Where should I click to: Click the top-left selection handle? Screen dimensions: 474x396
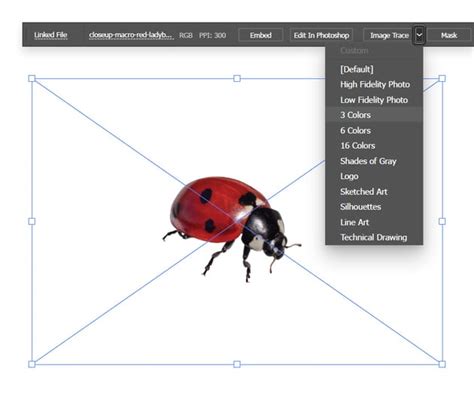coord(32,79)
